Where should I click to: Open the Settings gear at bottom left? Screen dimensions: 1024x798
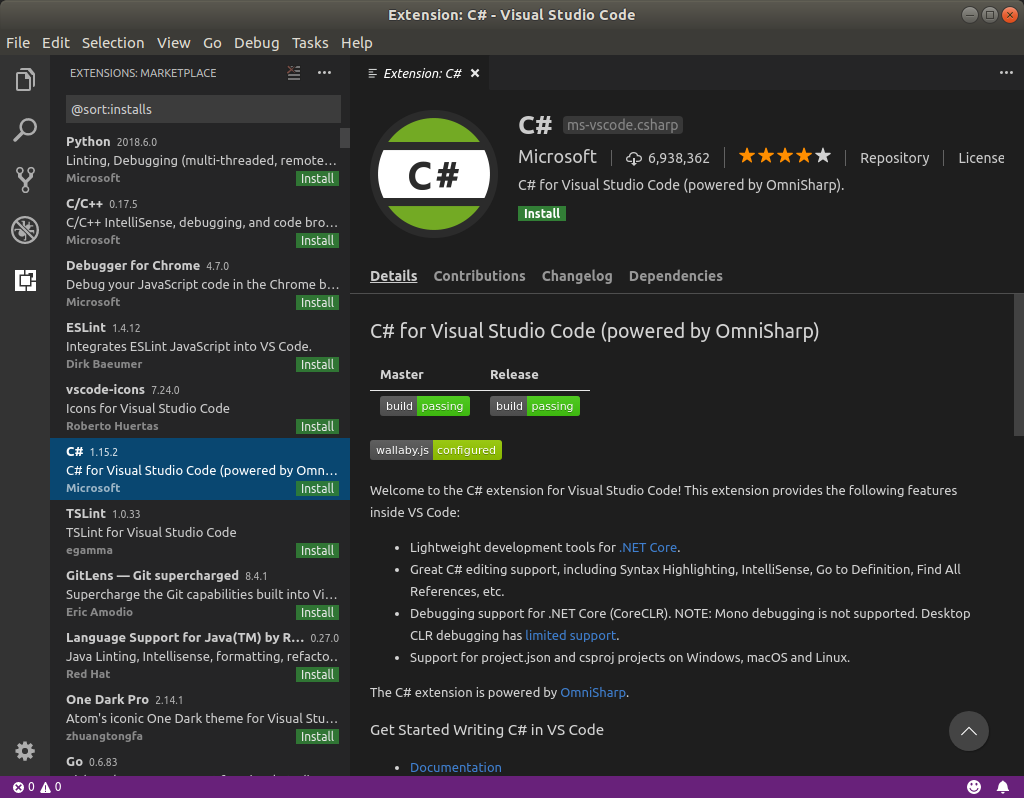[25, 751]
